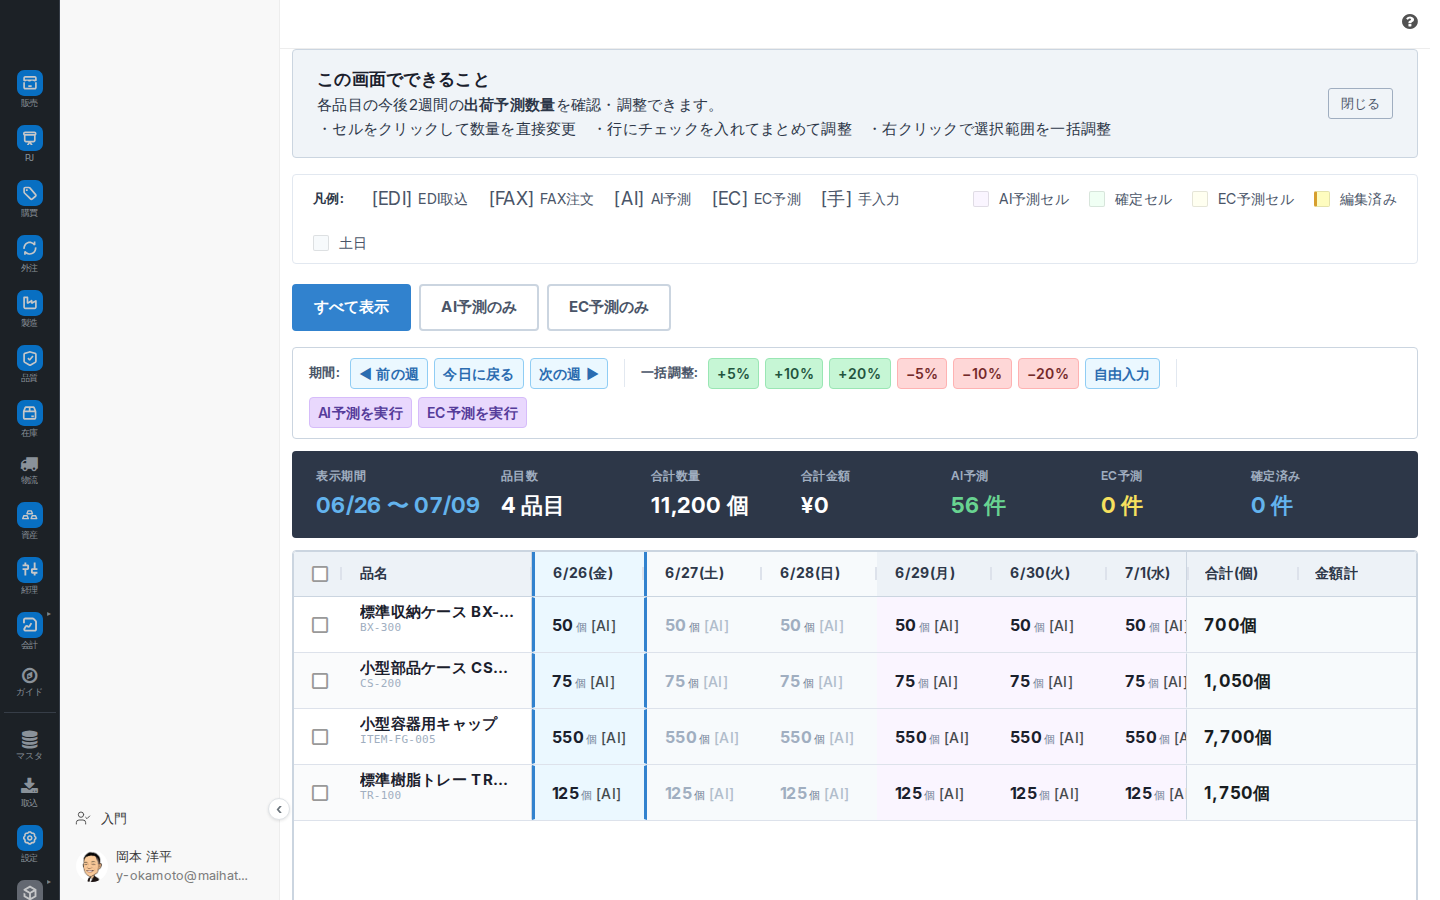
Task: Open the 製造 manufacturing icon
Action: [30, 303]
